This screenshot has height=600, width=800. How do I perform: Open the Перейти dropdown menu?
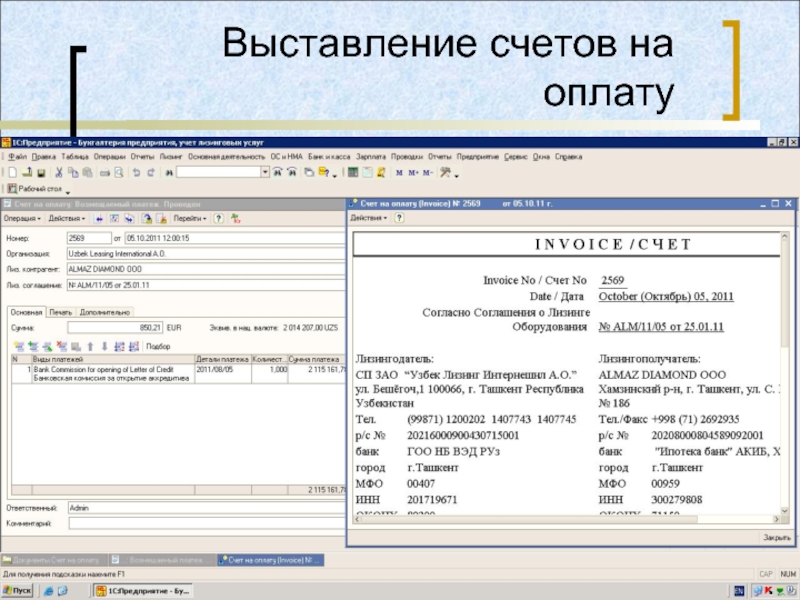(190, 218)
